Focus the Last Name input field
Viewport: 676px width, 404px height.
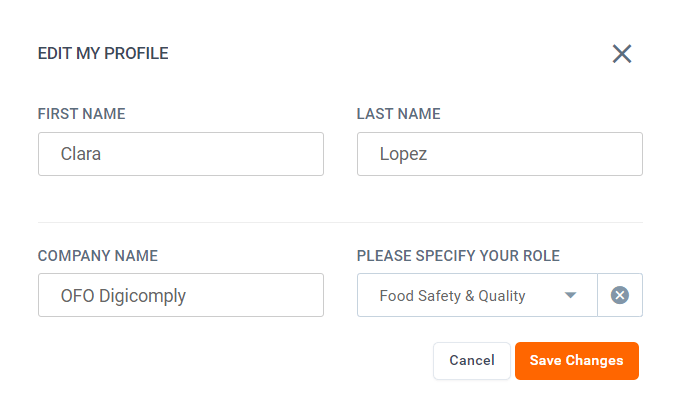click(x=499, y=154)
